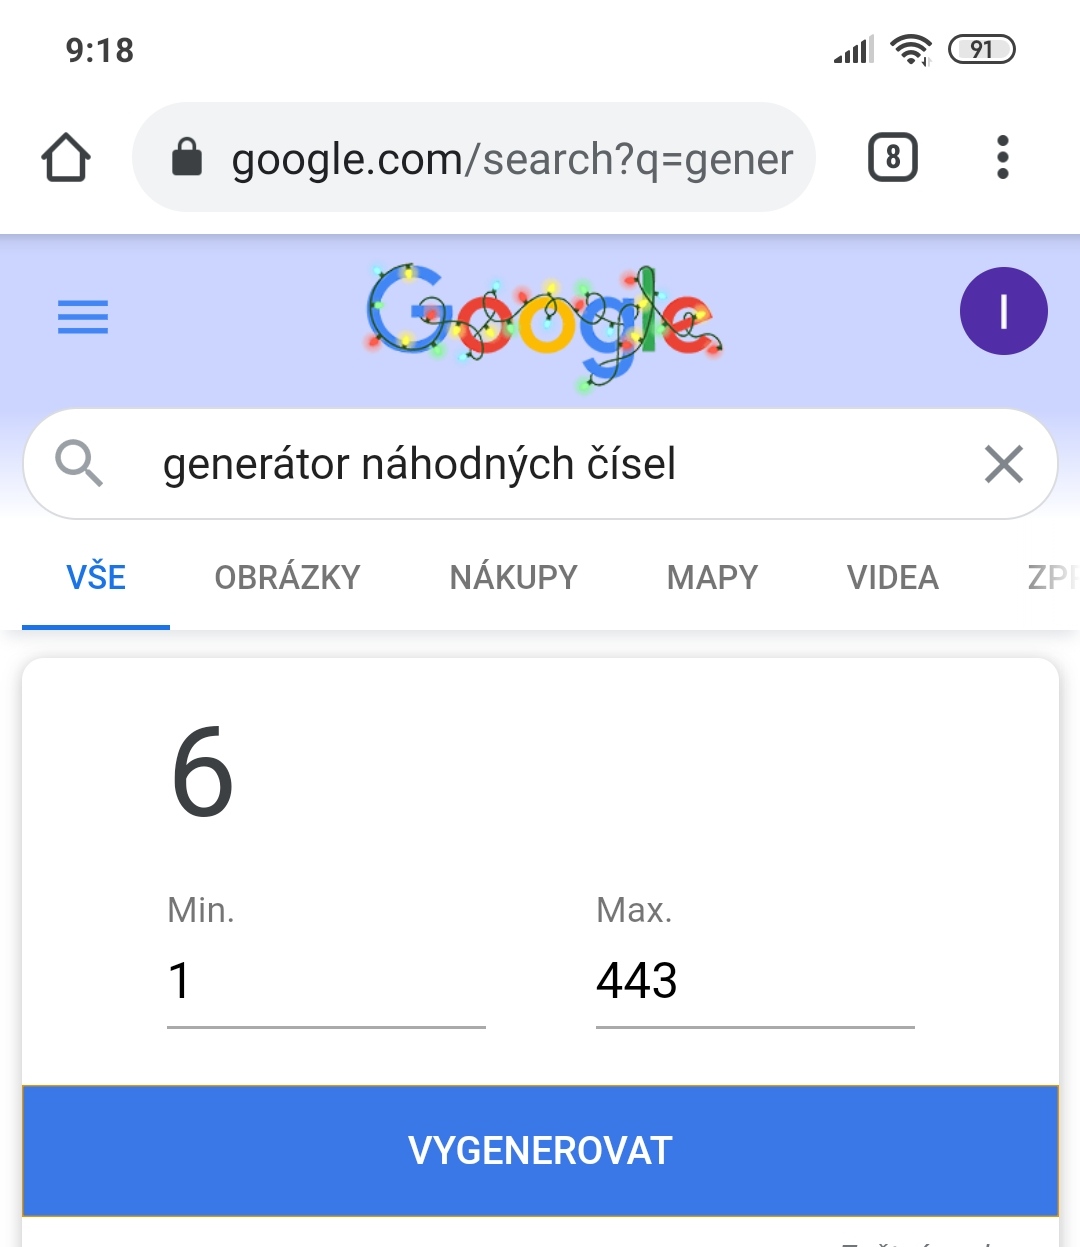Tap the generated number 6
This screenshot has height=1247, width=1080.
pos(203,772)
